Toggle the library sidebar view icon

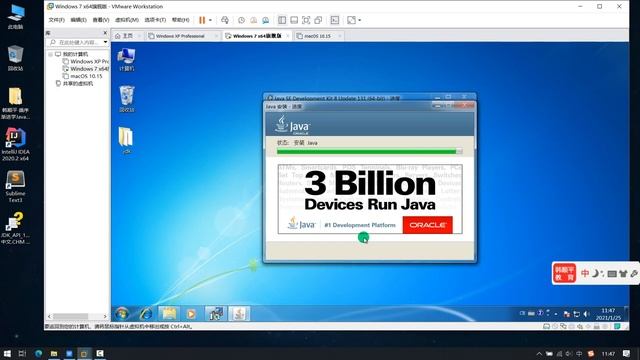pyautogui.click(x=282, y=20)
